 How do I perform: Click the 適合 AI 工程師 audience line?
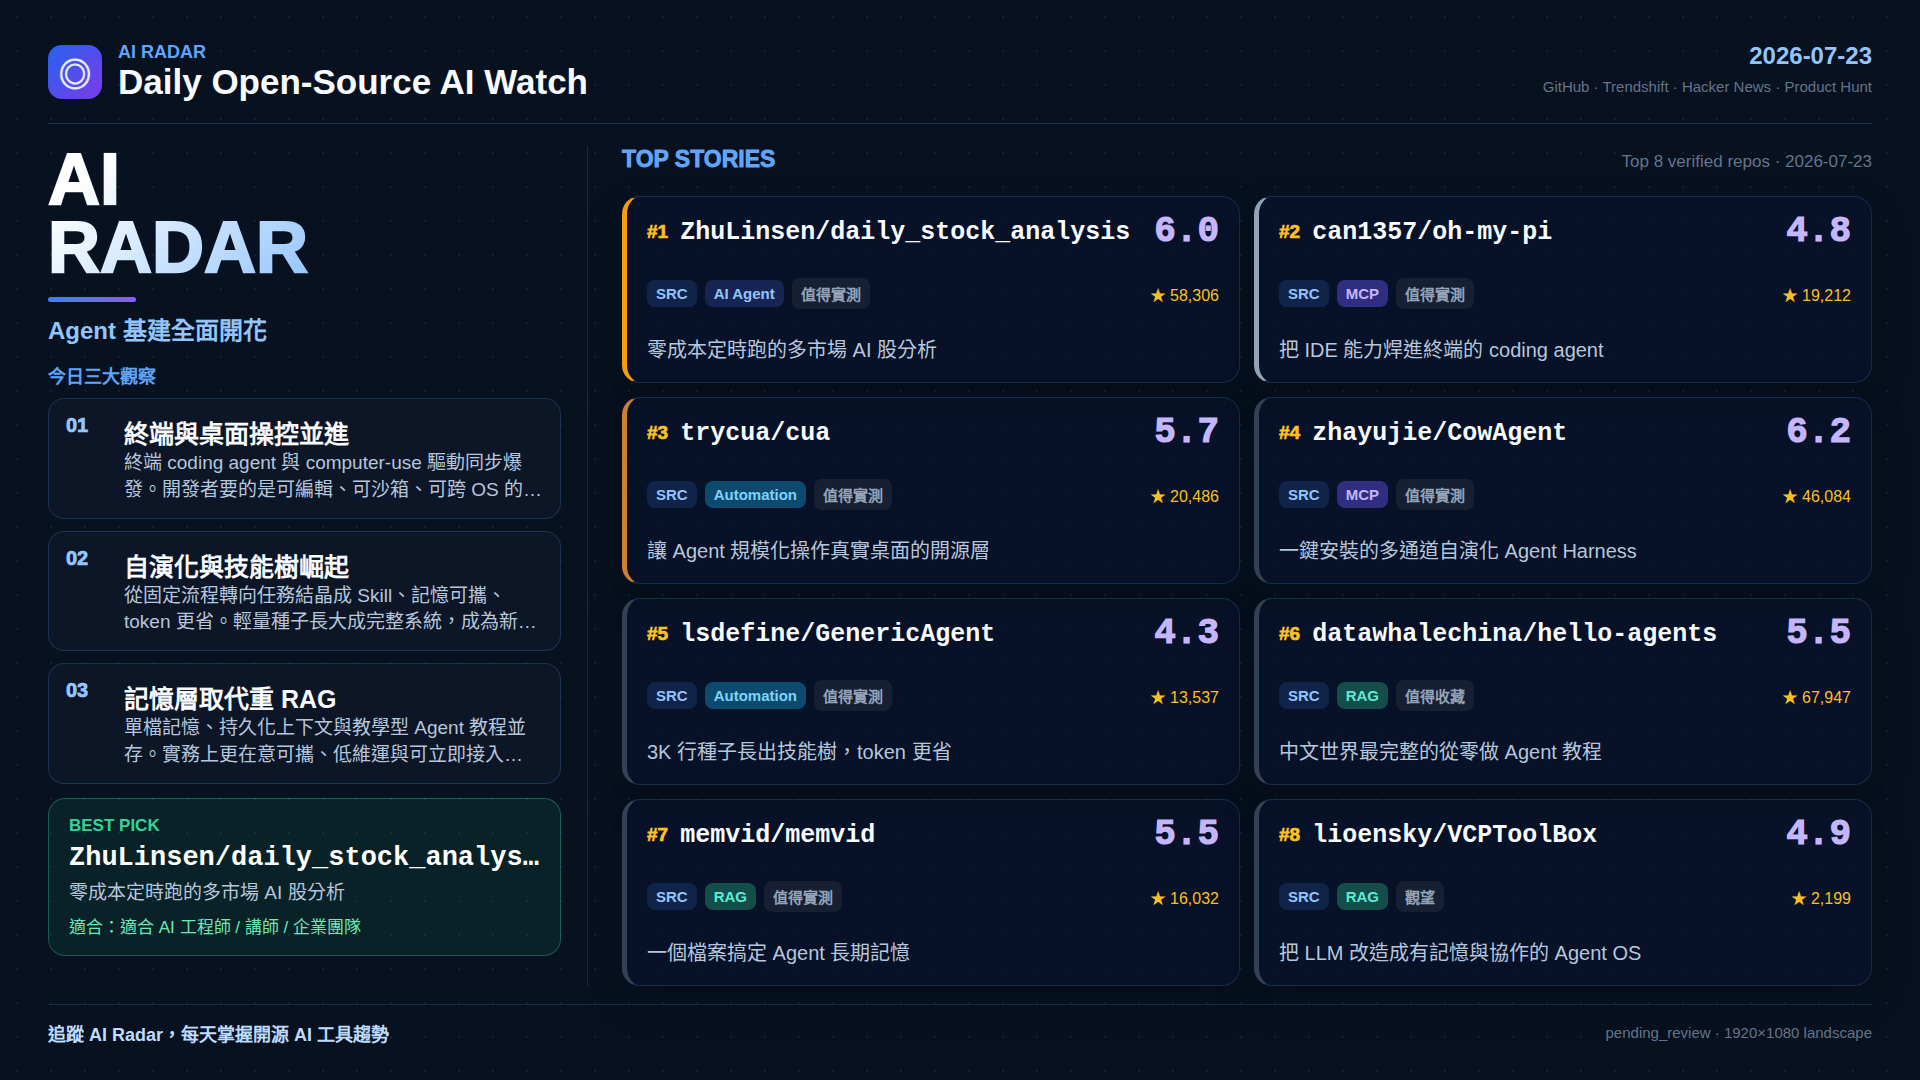(x=215, y=927)
